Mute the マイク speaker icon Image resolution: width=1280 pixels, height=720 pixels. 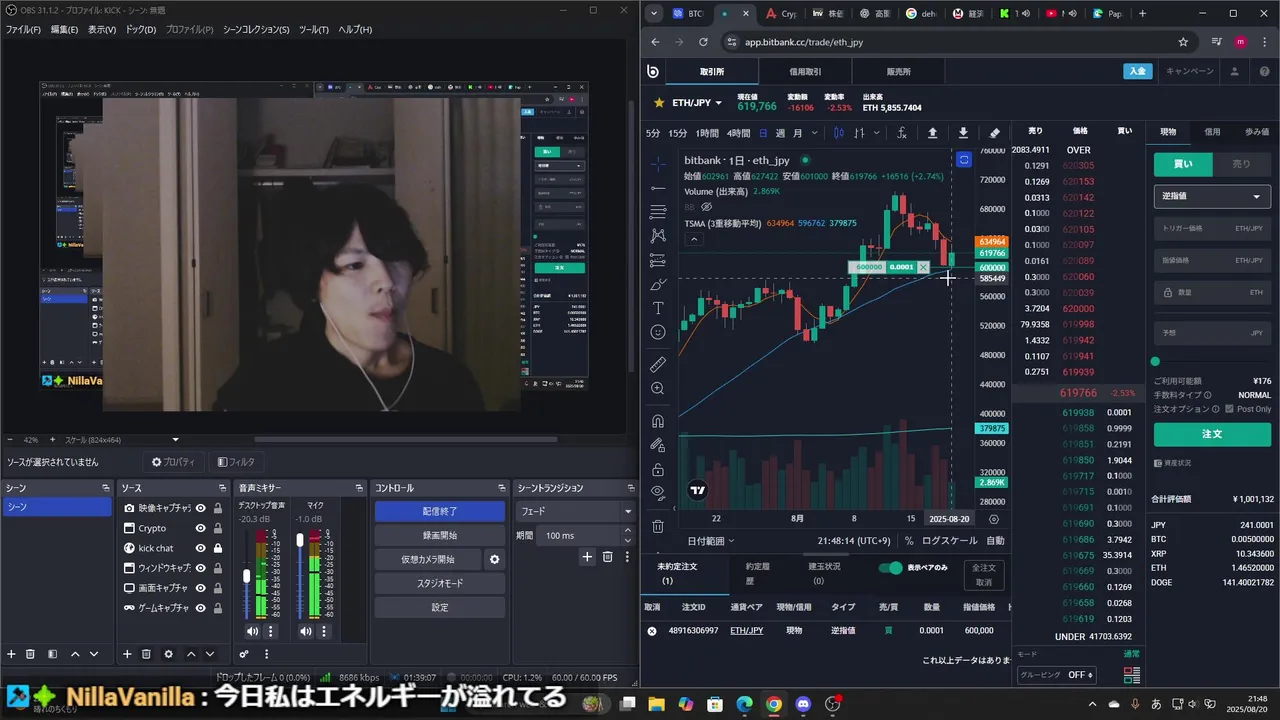[306, 631]
